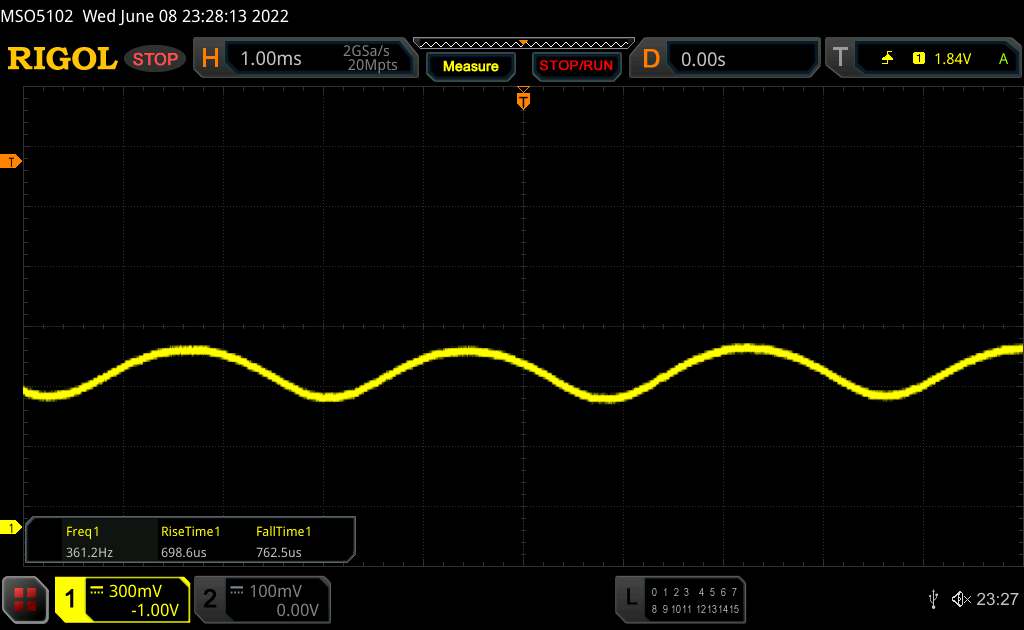1024x630 pixels.
Task: Open the 0.00s horizontal delay setting
Action: [x=703, y=59]
